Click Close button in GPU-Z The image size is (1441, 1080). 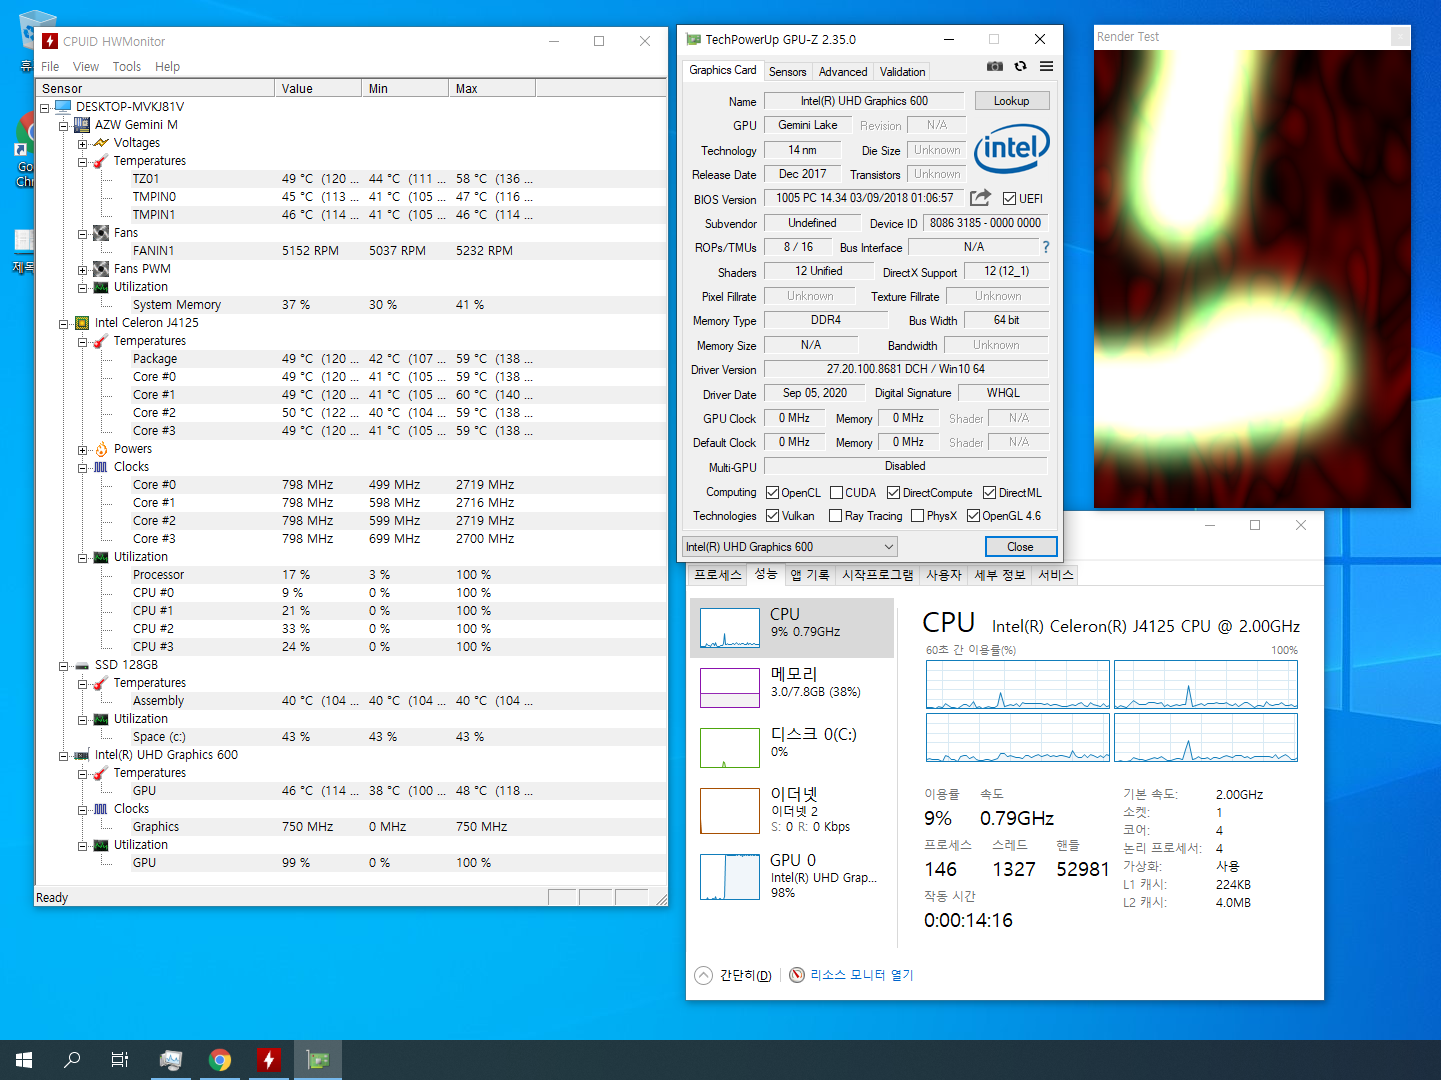tap(1020, 547)
